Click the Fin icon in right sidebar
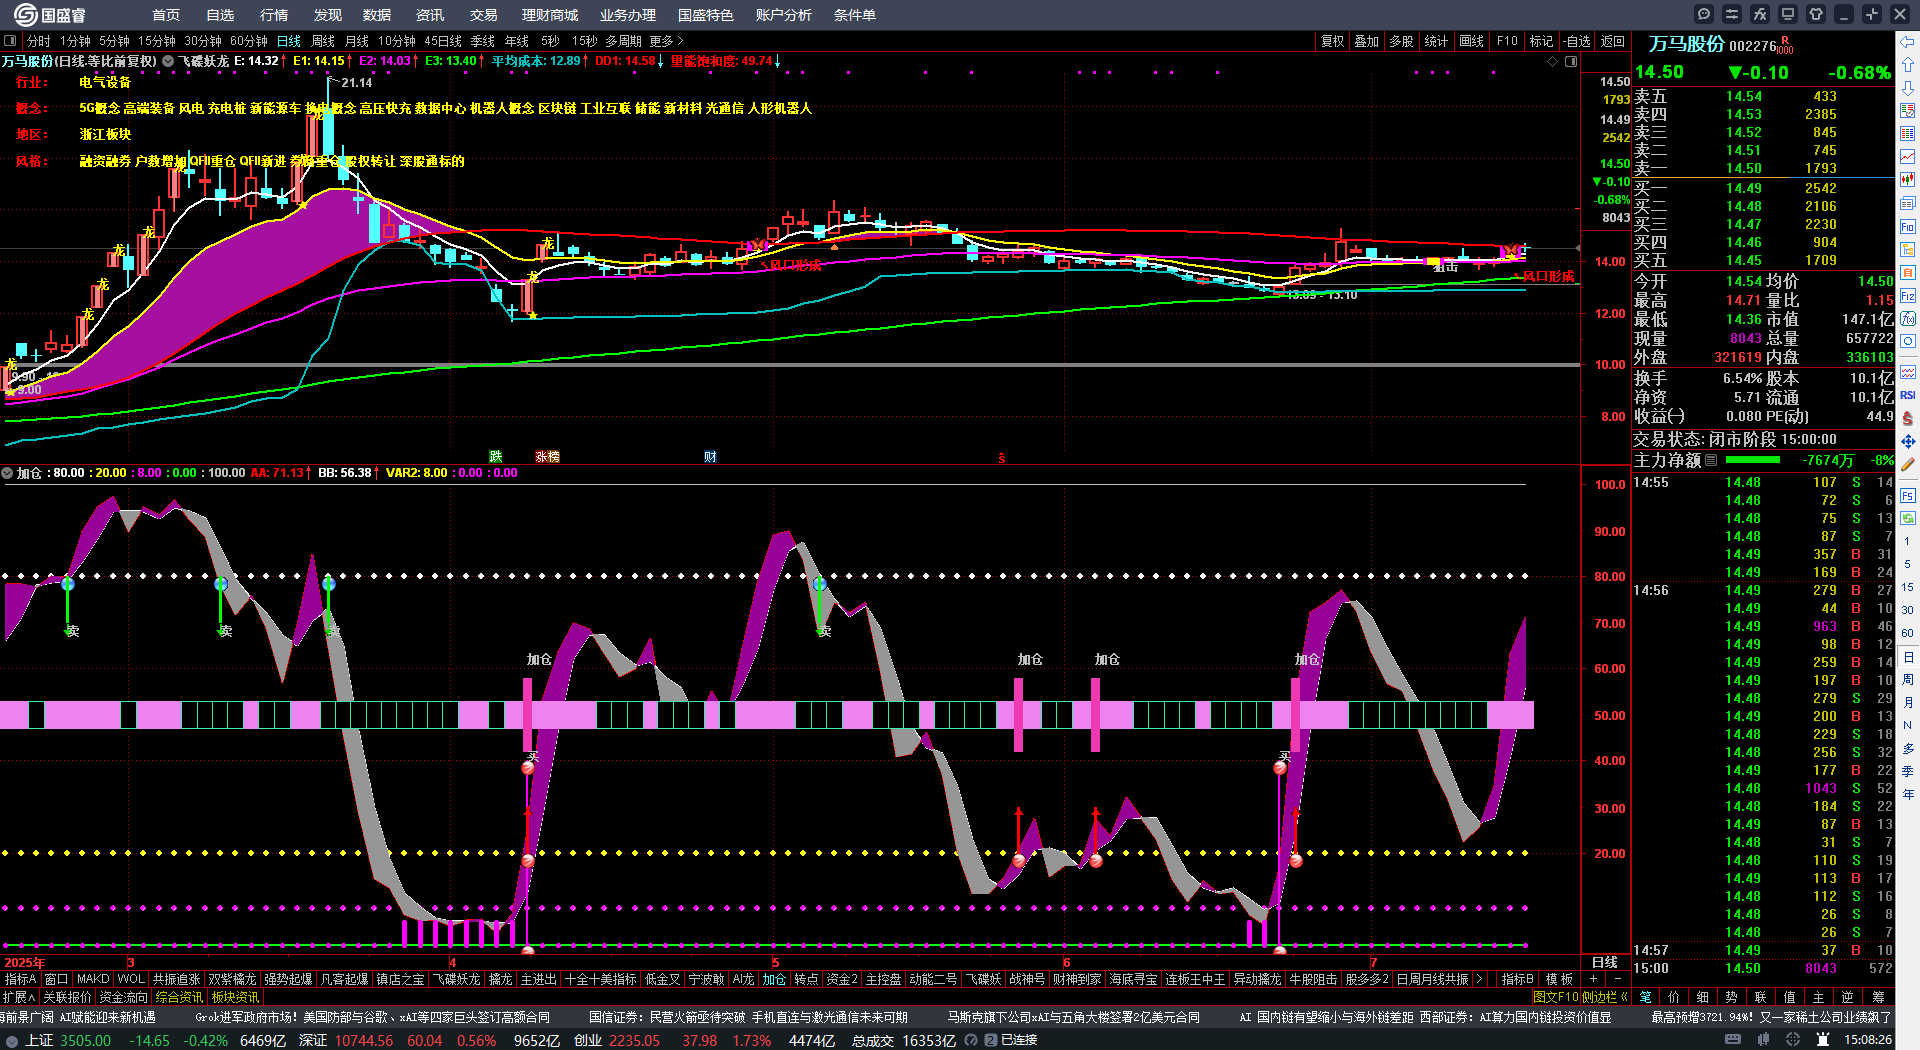This screenshot has height=1050, width=1920. coord(1908,227)
